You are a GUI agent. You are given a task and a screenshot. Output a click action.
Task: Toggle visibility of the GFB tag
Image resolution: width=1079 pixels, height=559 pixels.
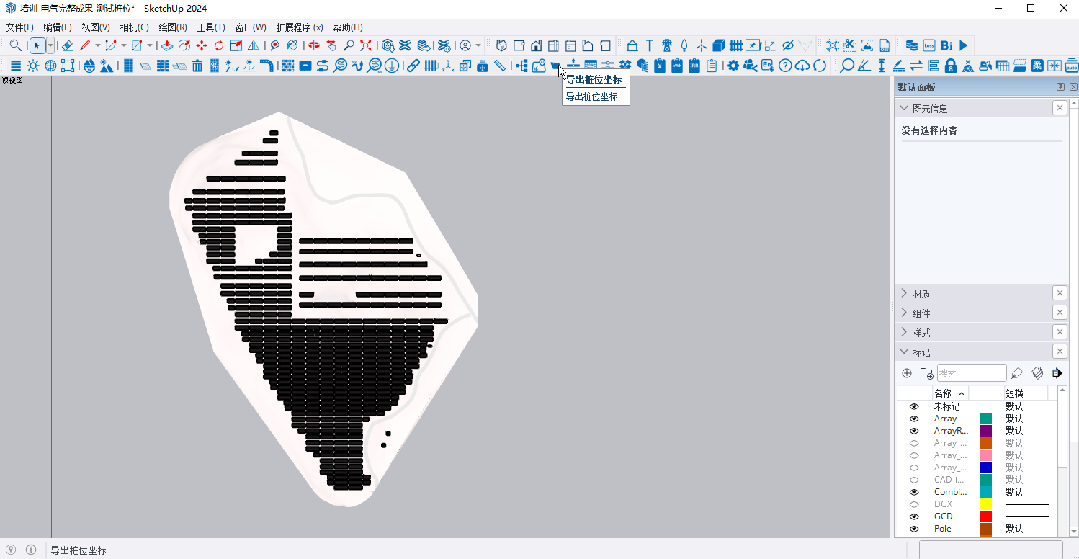click(x=914, y=516)
